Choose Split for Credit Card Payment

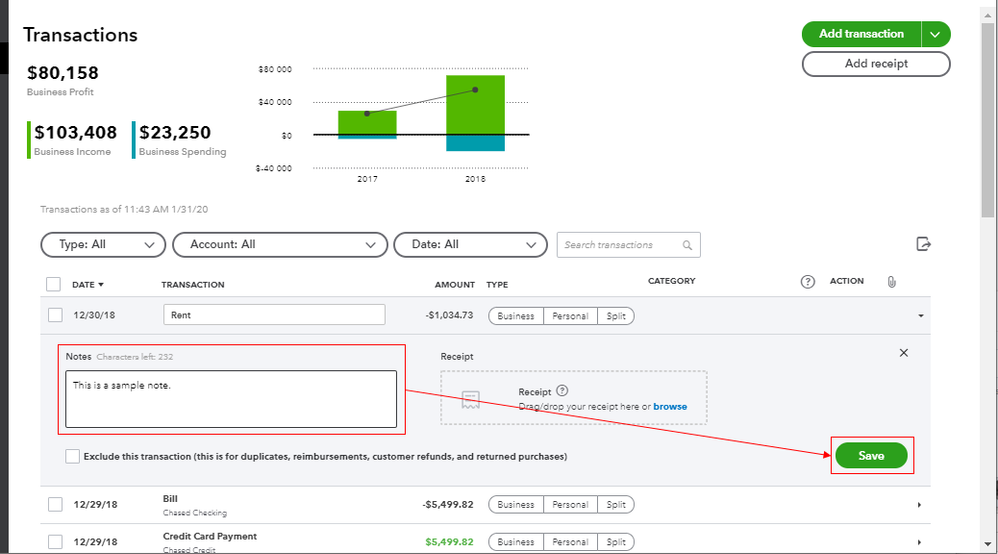tap(616, 542)
